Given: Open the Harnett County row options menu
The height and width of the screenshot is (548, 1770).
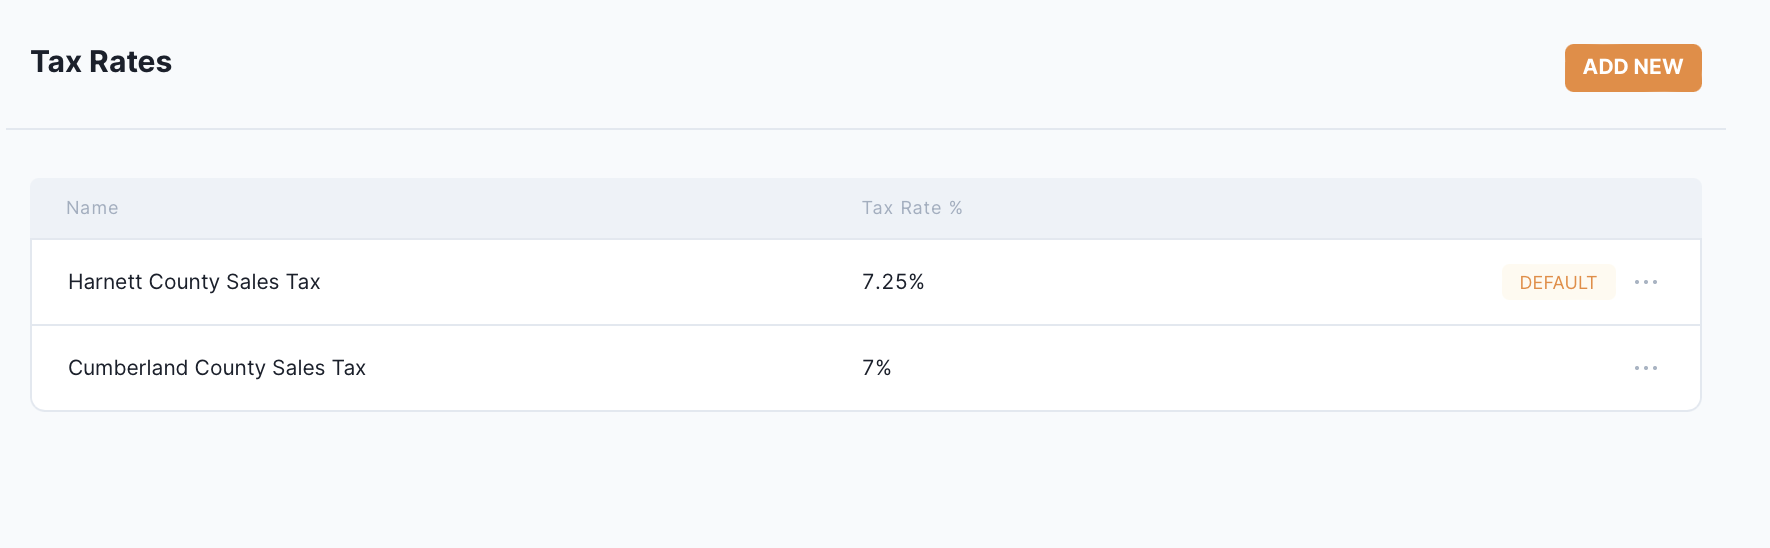Looking at the screenshot, I should click(1646, 282).
